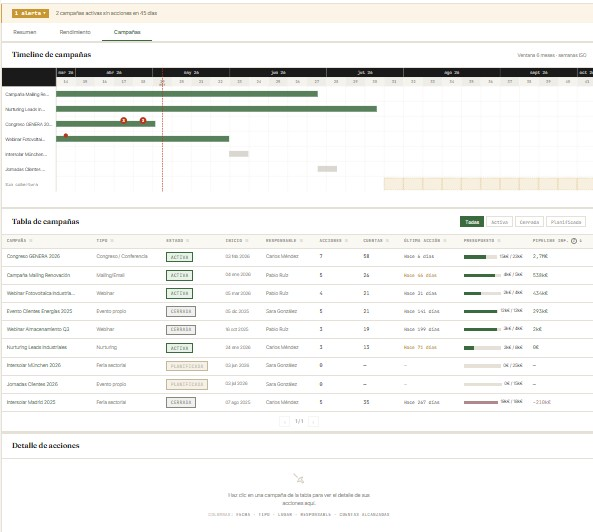Click the red dot marker on Webinar Fotovoltaica bar

(x=66, y=135)
